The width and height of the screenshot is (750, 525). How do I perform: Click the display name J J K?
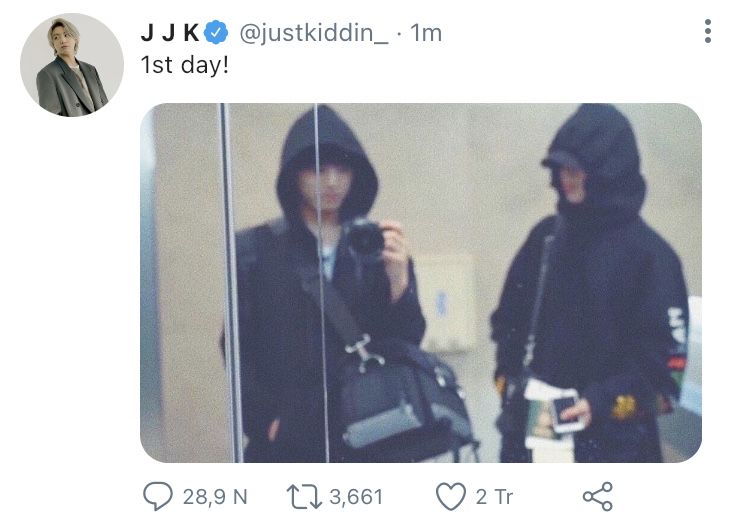[170, 33]
